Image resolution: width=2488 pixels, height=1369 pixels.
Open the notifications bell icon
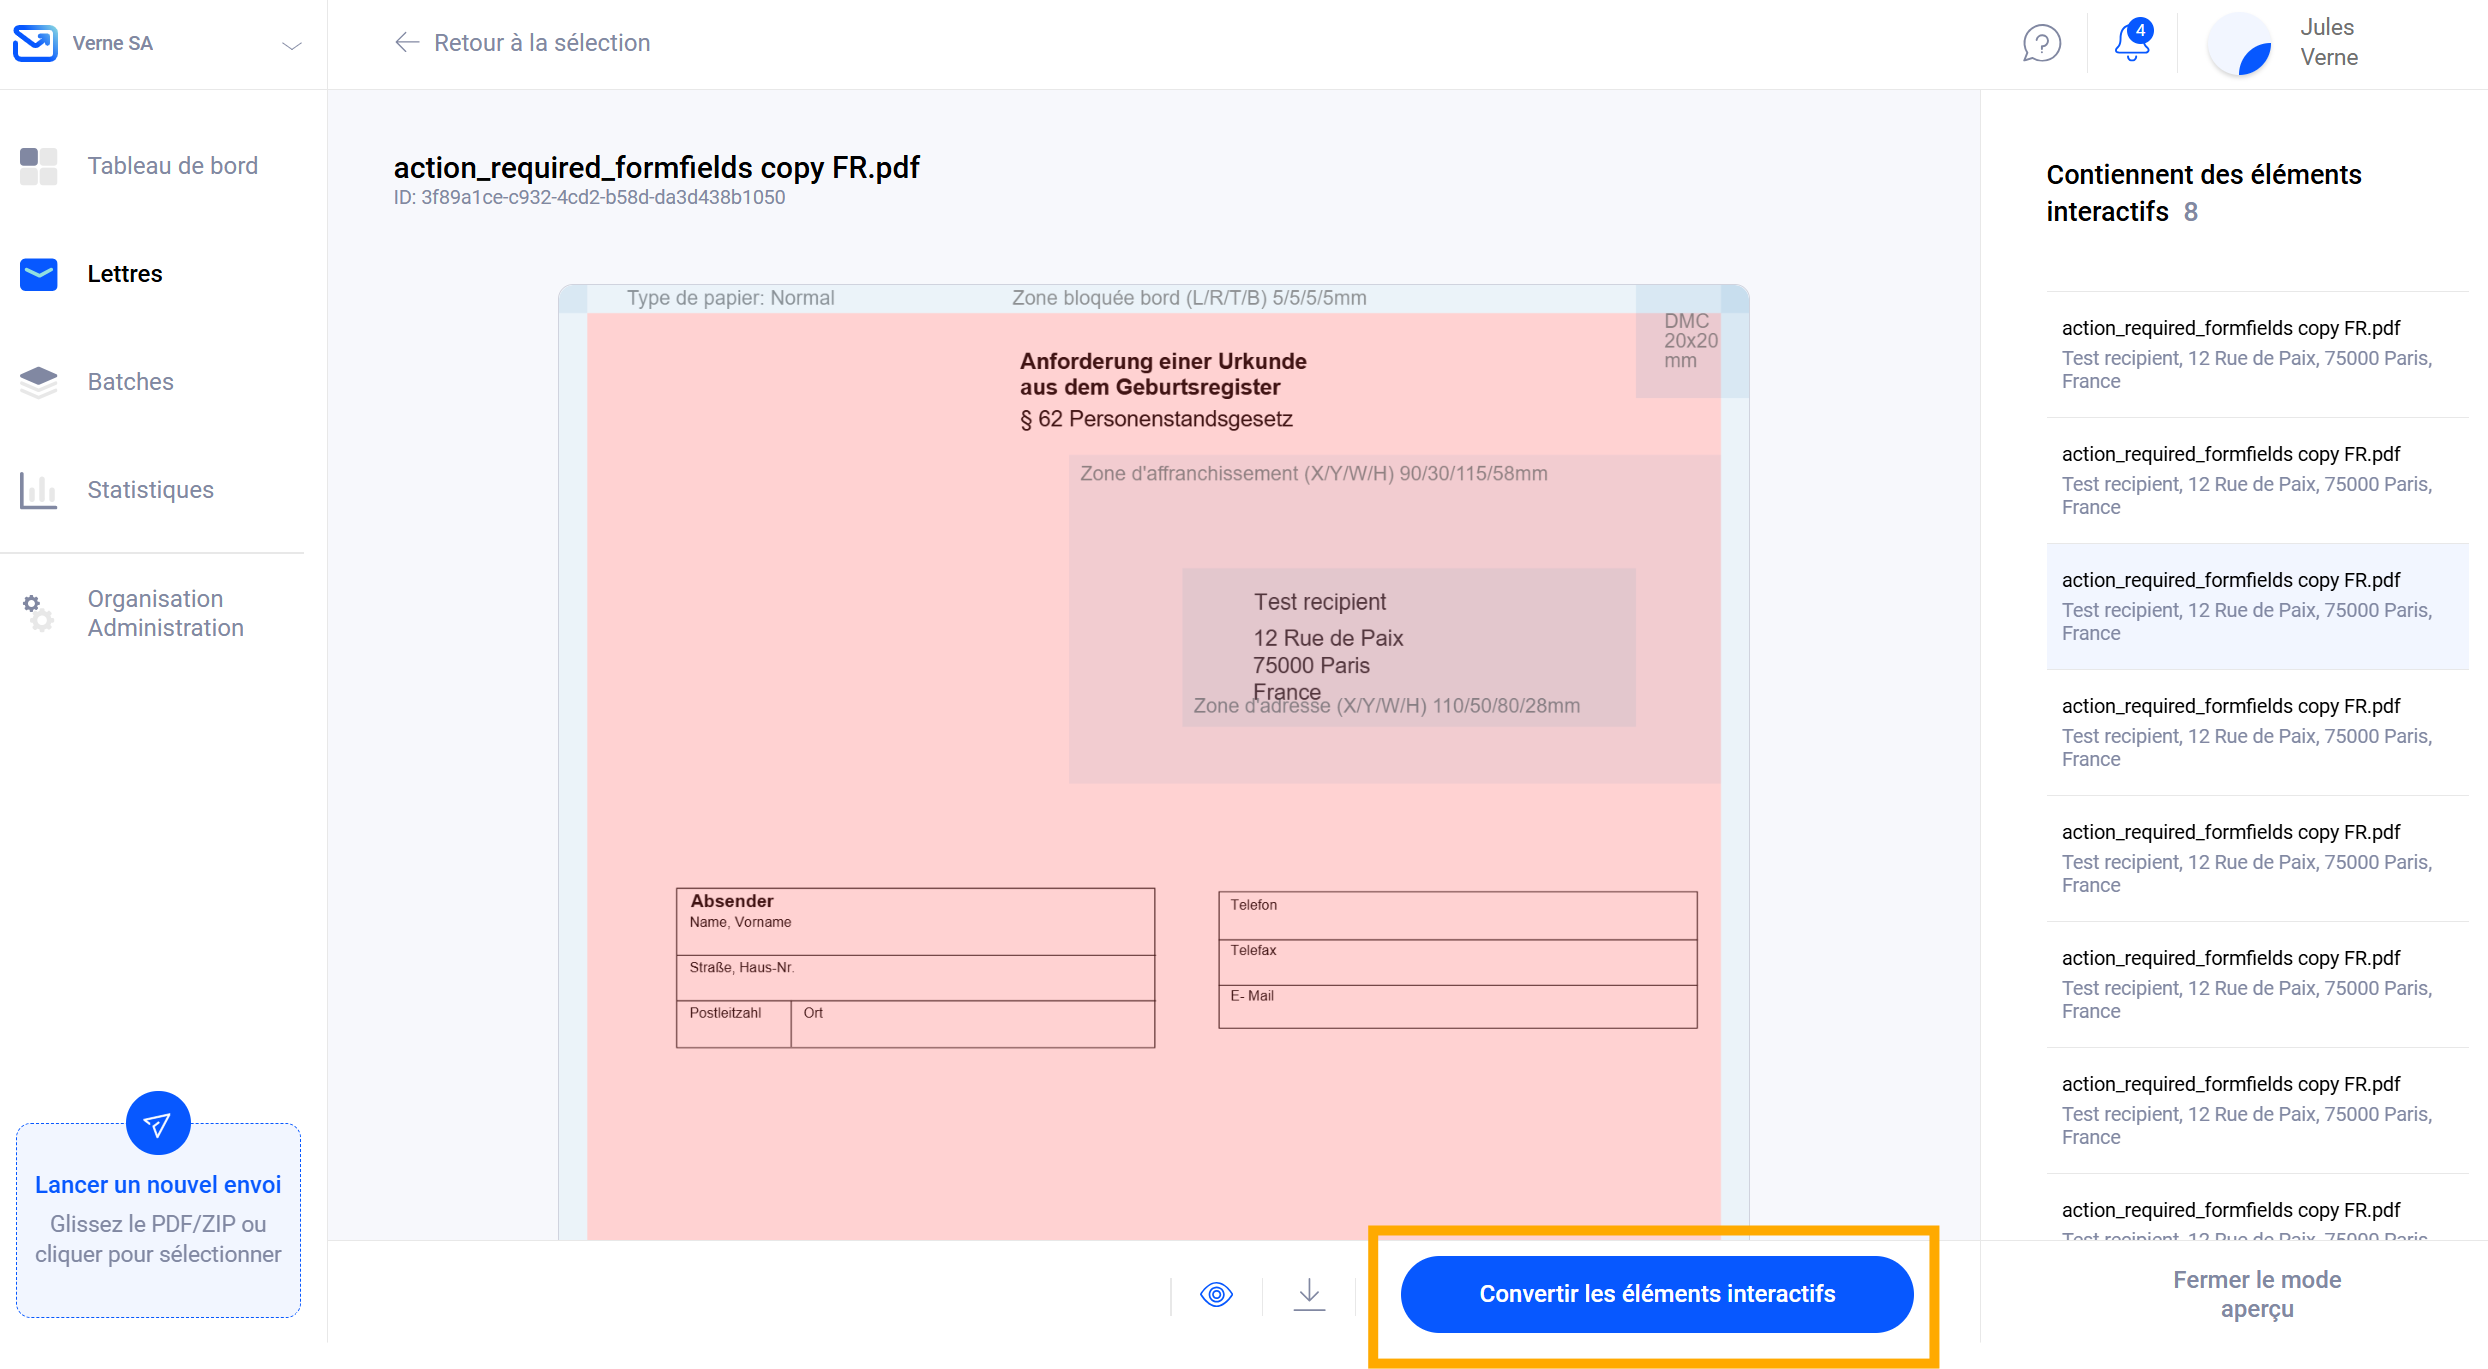coord(2131,42)
